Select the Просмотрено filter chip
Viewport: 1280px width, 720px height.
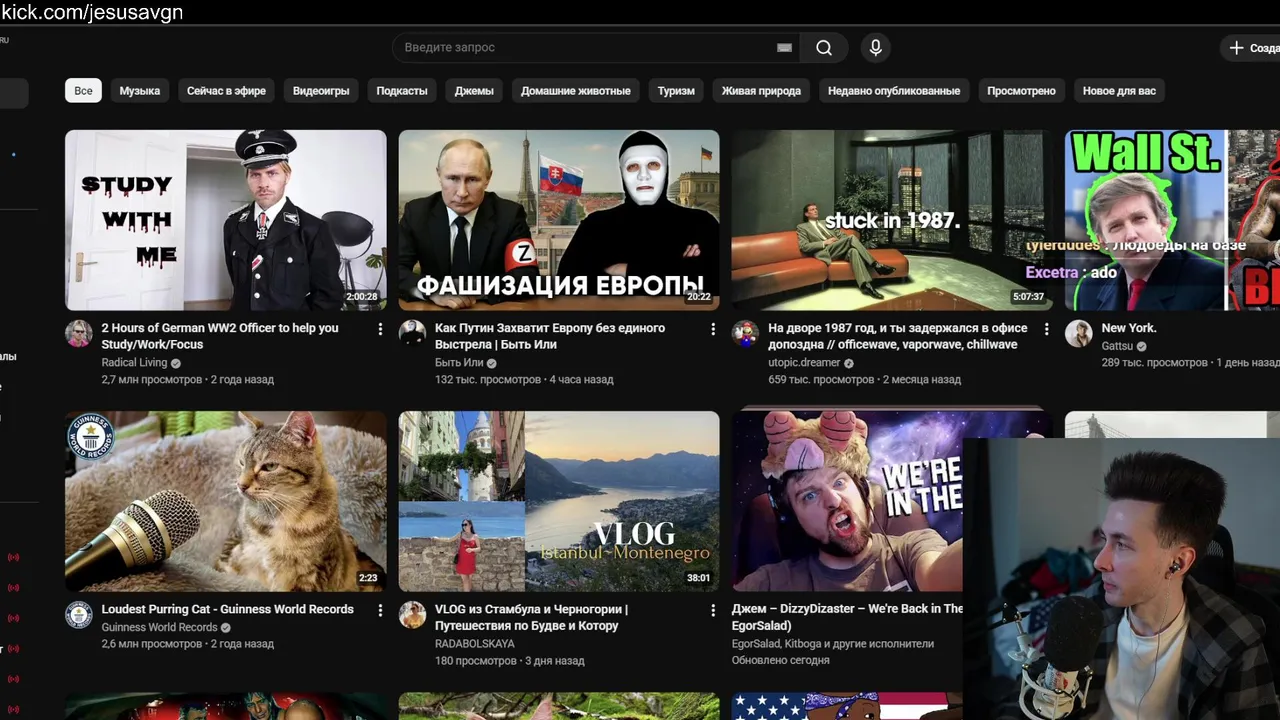[x=1021, y=90]
